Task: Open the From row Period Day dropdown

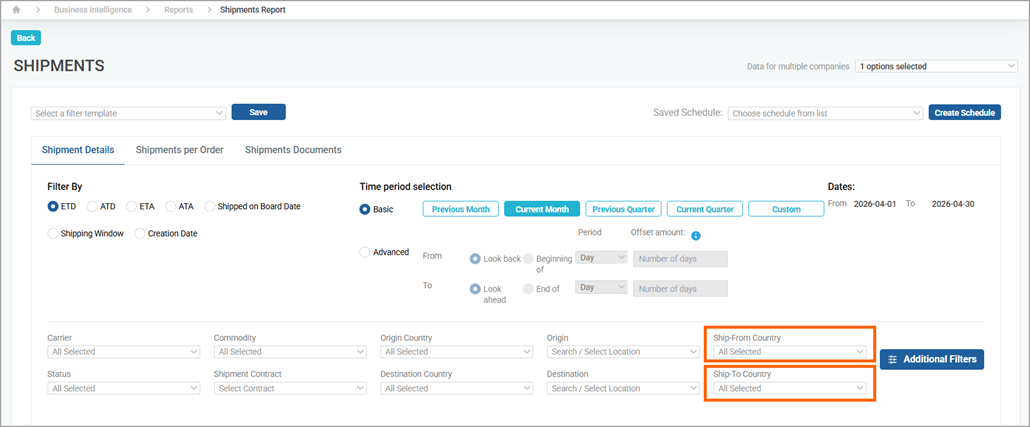Action: tap(602, 258)
